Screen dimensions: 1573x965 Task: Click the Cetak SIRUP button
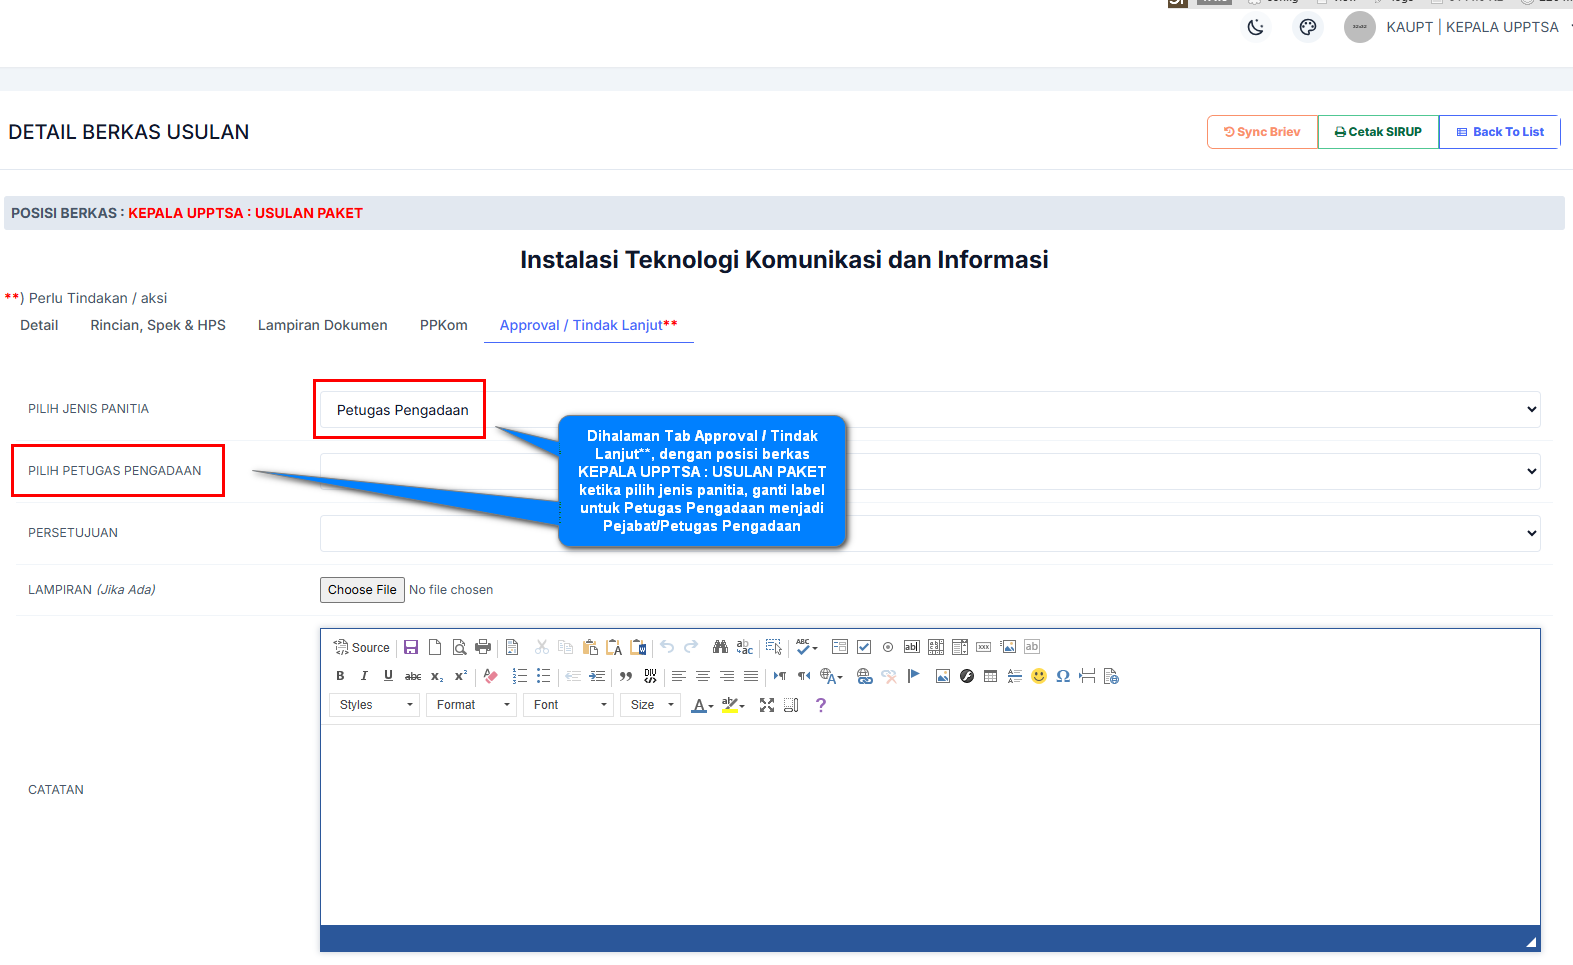tap(1378, 132)
